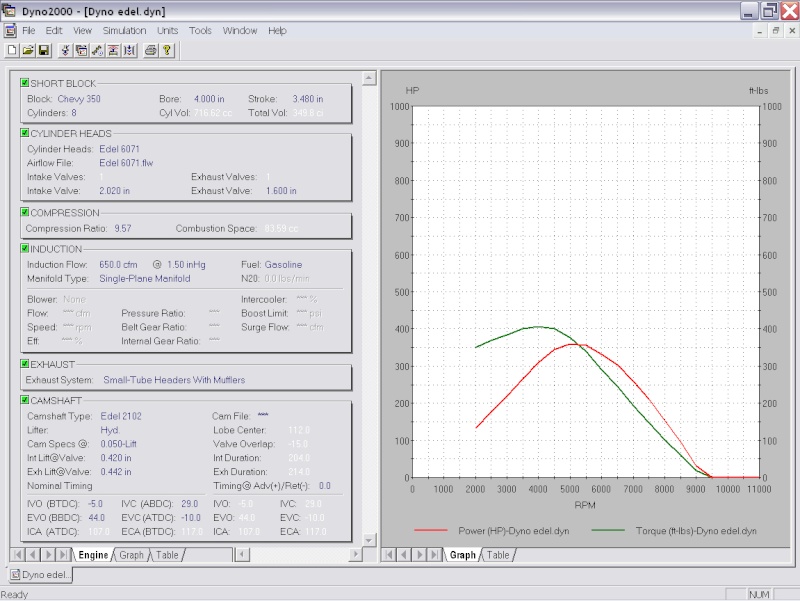Viewport: 800px width, 601px height.
Task: Go to previous tab in graph pane
Action: (x=404, y=555)
